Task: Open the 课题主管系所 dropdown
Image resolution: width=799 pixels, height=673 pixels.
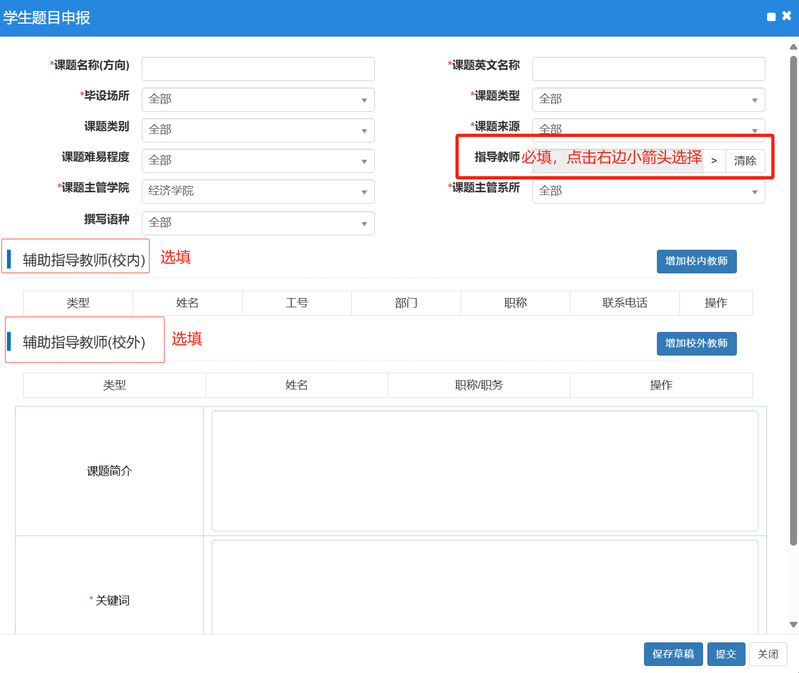Action: point(648,191)
